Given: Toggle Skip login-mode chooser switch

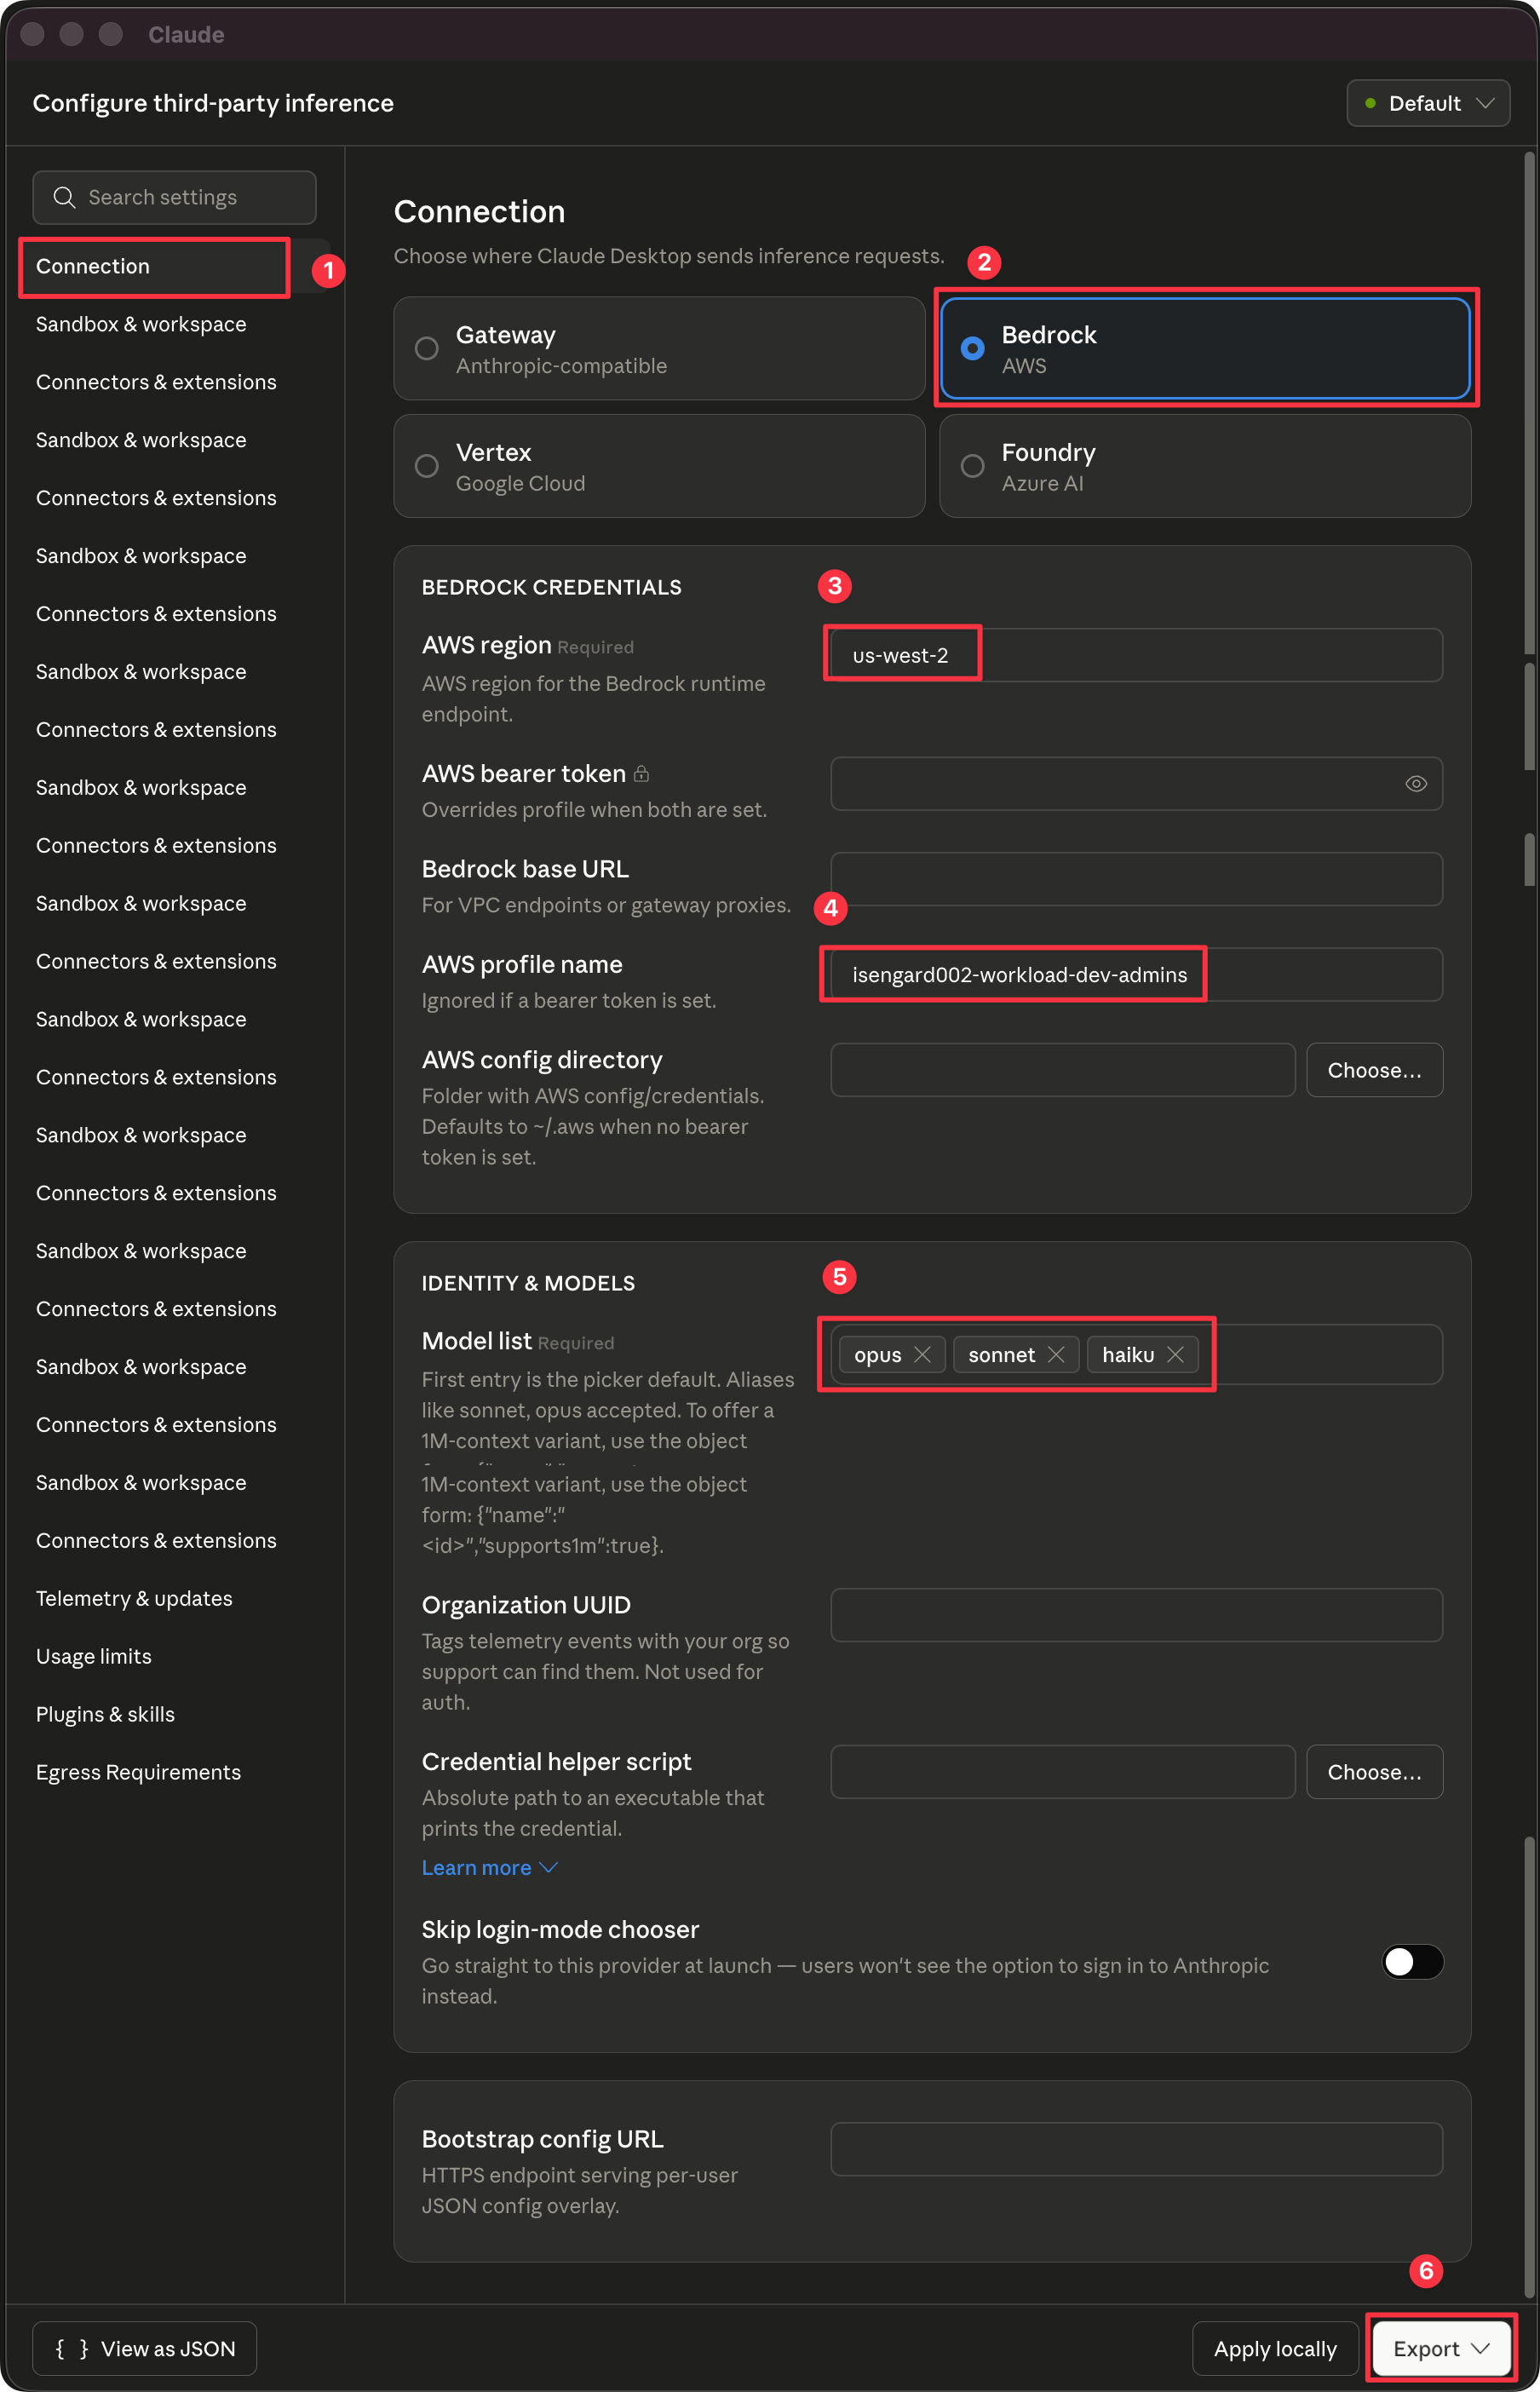Looking at the screenshot, I should 1412,1961.
